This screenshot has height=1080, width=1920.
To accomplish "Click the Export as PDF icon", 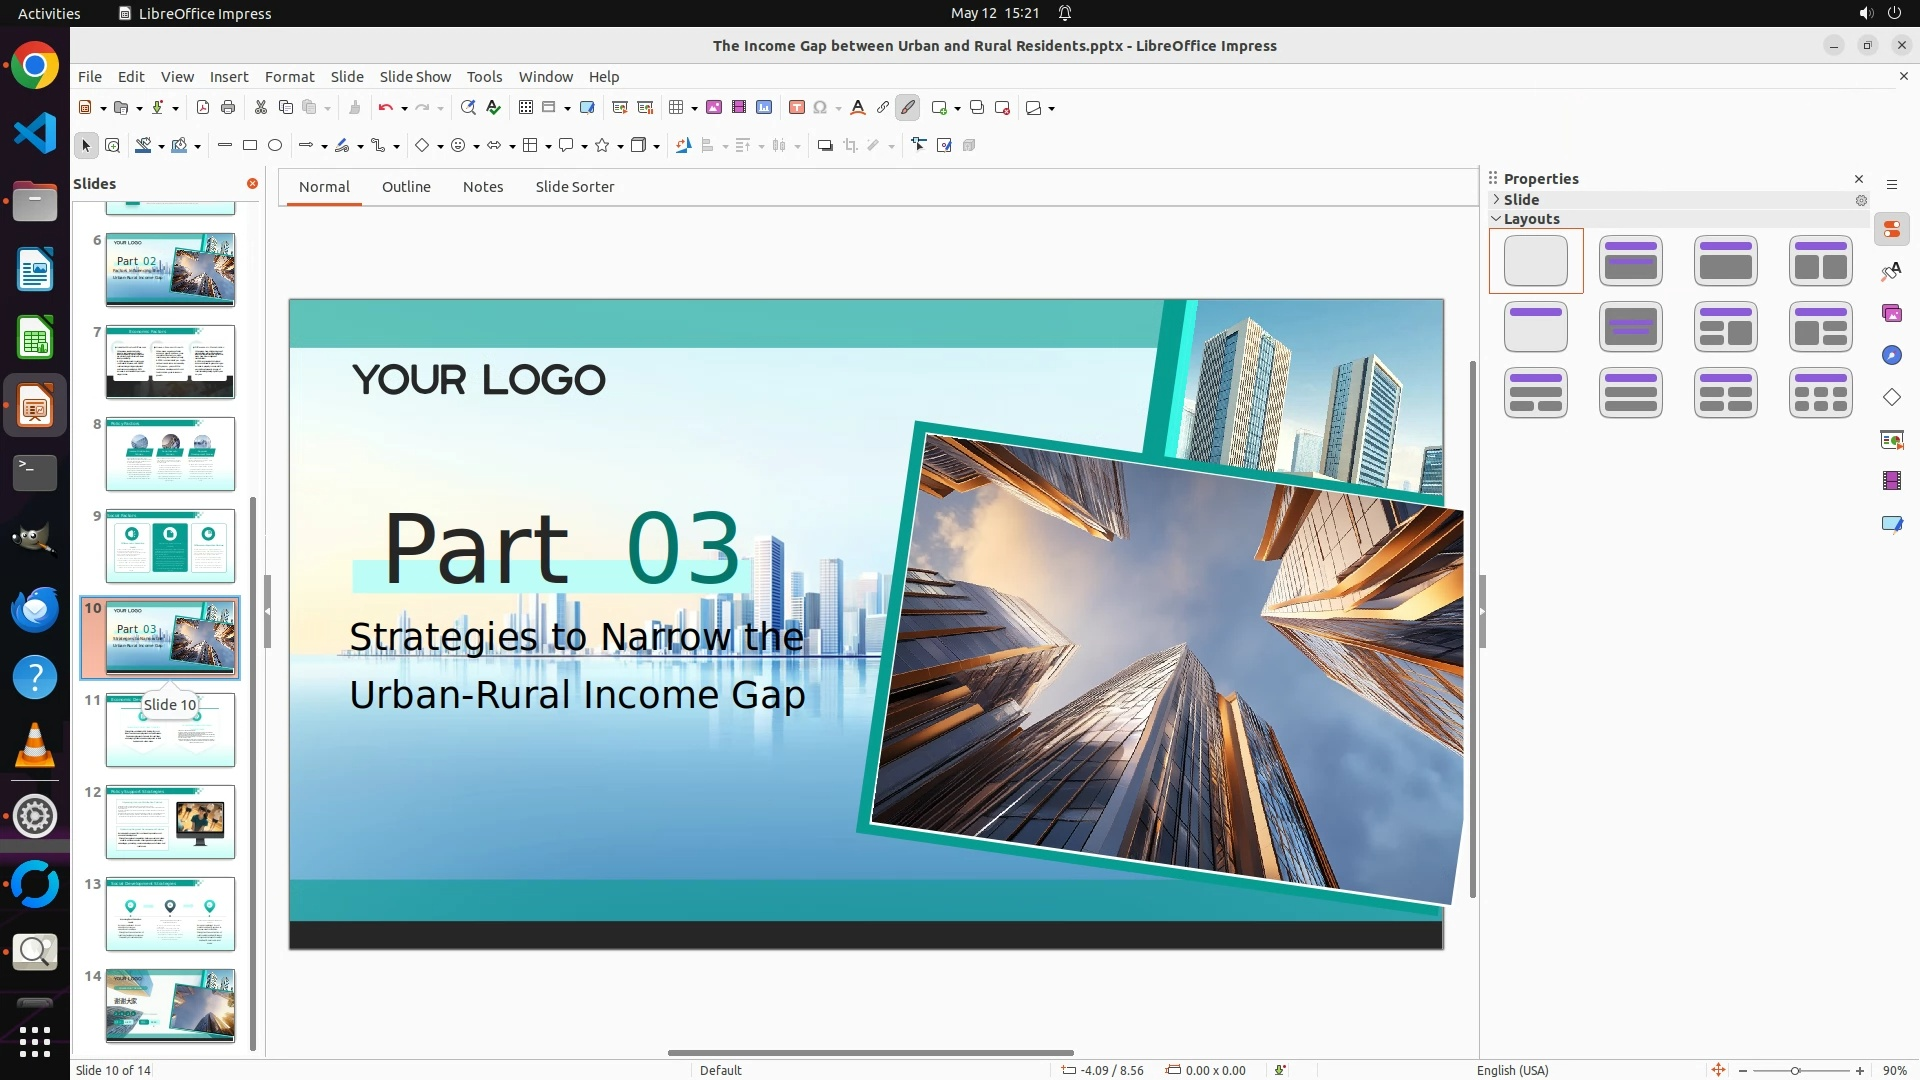I will click(203, 108).
